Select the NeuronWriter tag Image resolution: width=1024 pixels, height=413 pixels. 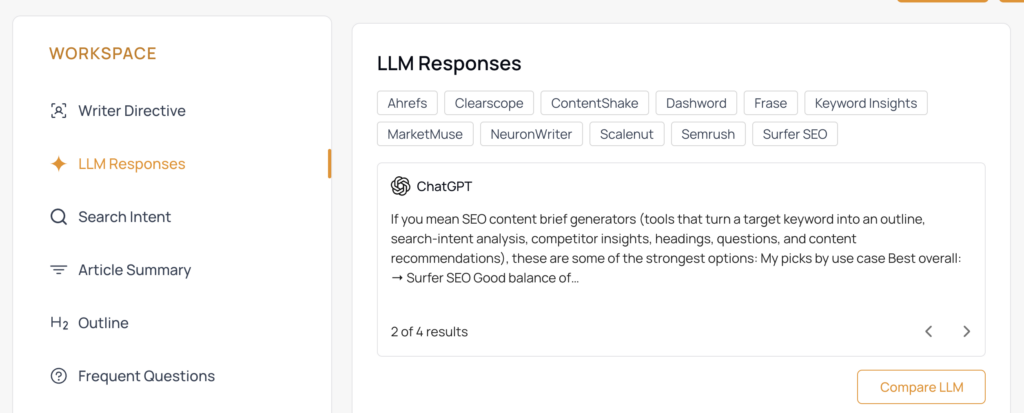(532, 135)
